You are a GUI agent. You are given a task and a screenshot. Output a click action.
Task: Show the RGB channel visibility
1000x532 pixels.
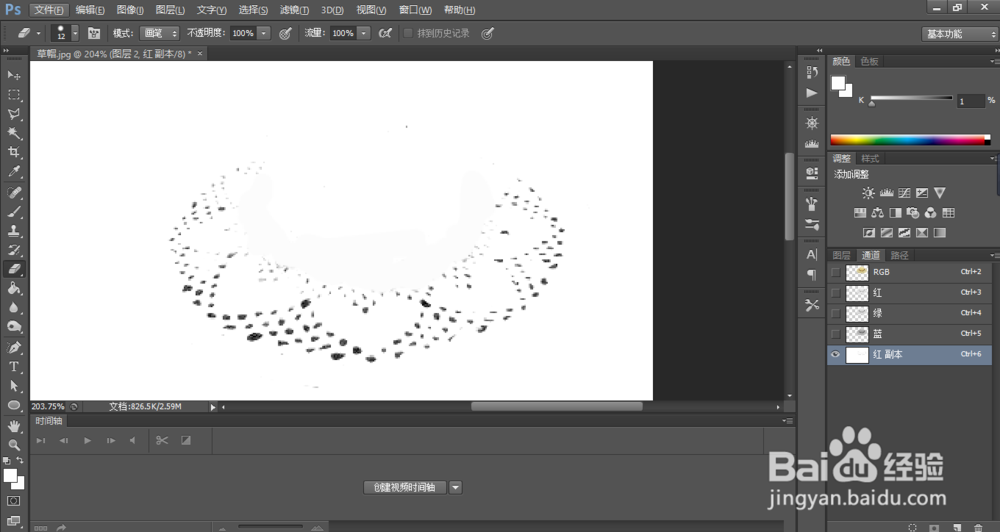click(x=835, y=272)
